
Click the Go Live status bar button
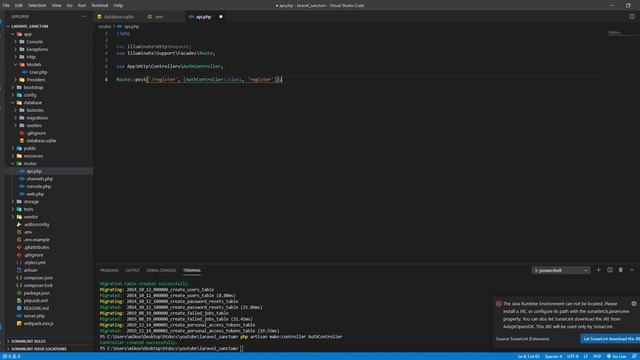coord(616,356)
